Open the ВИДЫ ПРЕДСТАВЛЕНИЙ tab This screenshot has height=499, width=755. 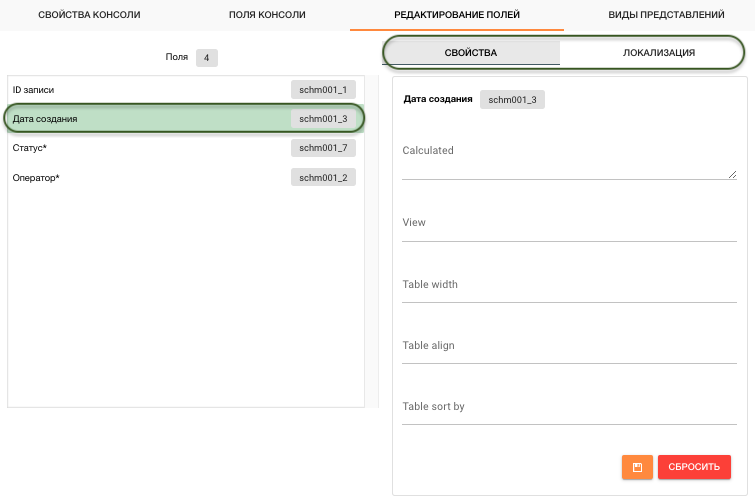[666, 15]
